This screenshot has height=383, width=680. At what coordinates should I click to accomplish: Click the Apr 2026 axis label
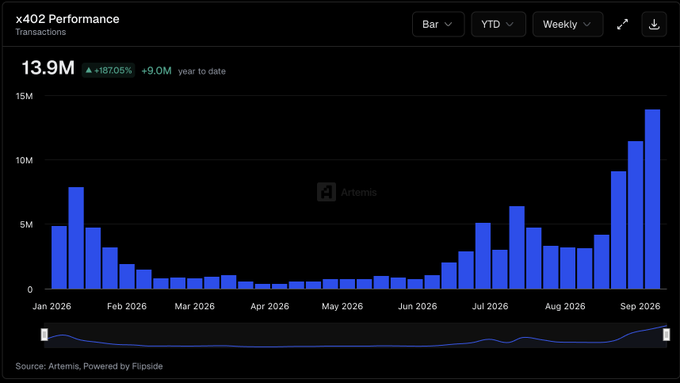[x=270, y=306]
